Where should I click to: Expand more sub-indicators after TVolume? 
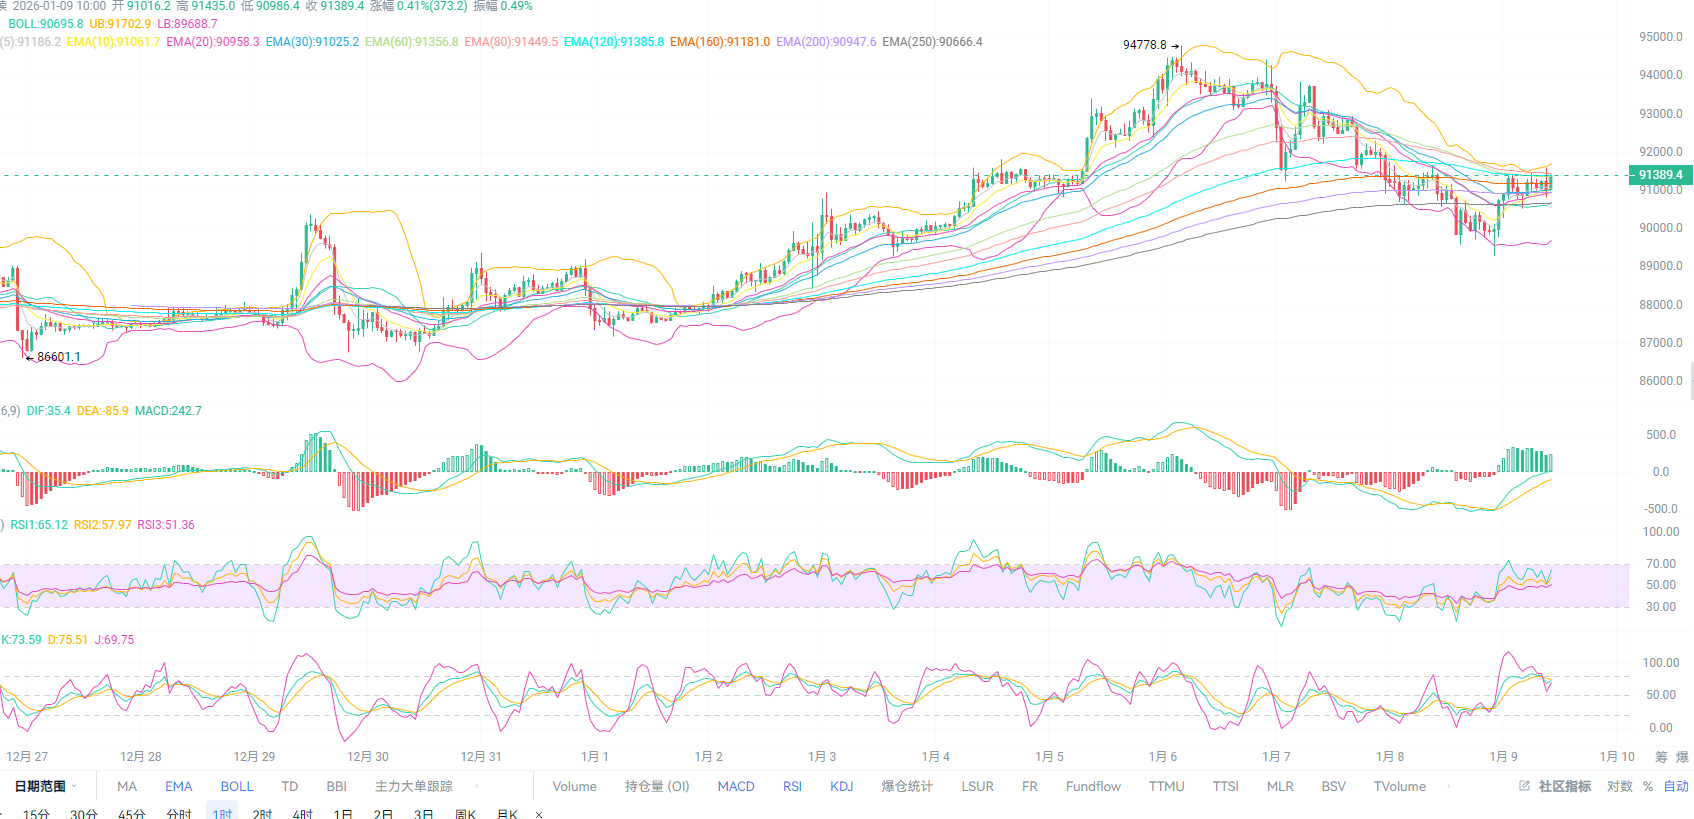click(1448, 786)
